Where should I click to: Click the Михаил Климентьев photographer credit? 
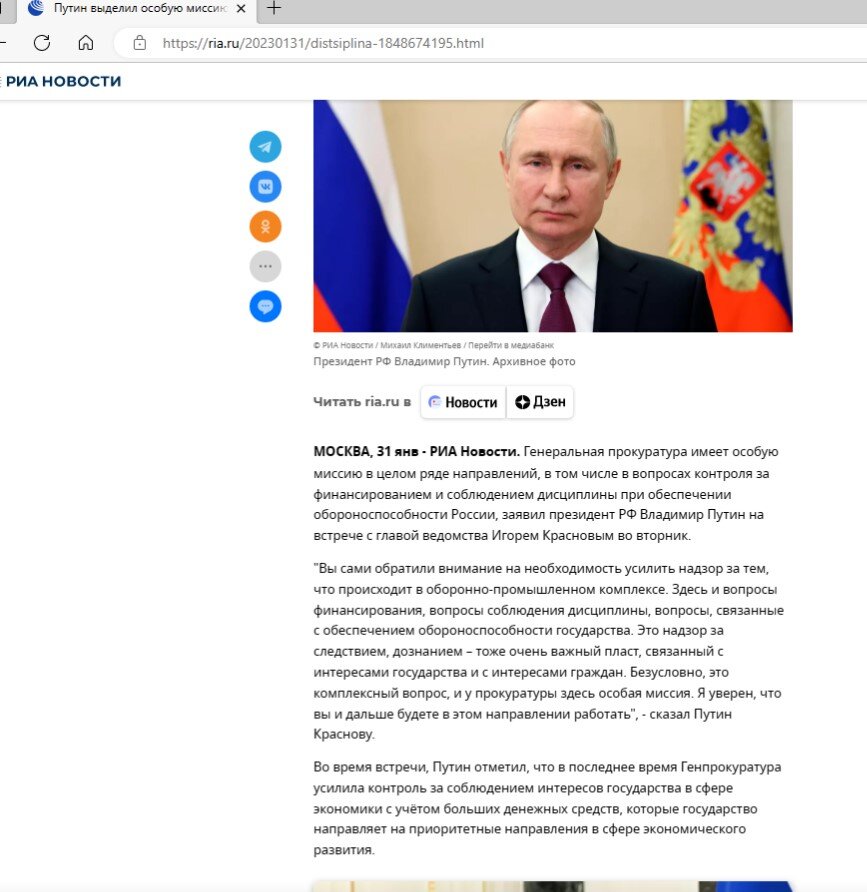tap(420, 345)
